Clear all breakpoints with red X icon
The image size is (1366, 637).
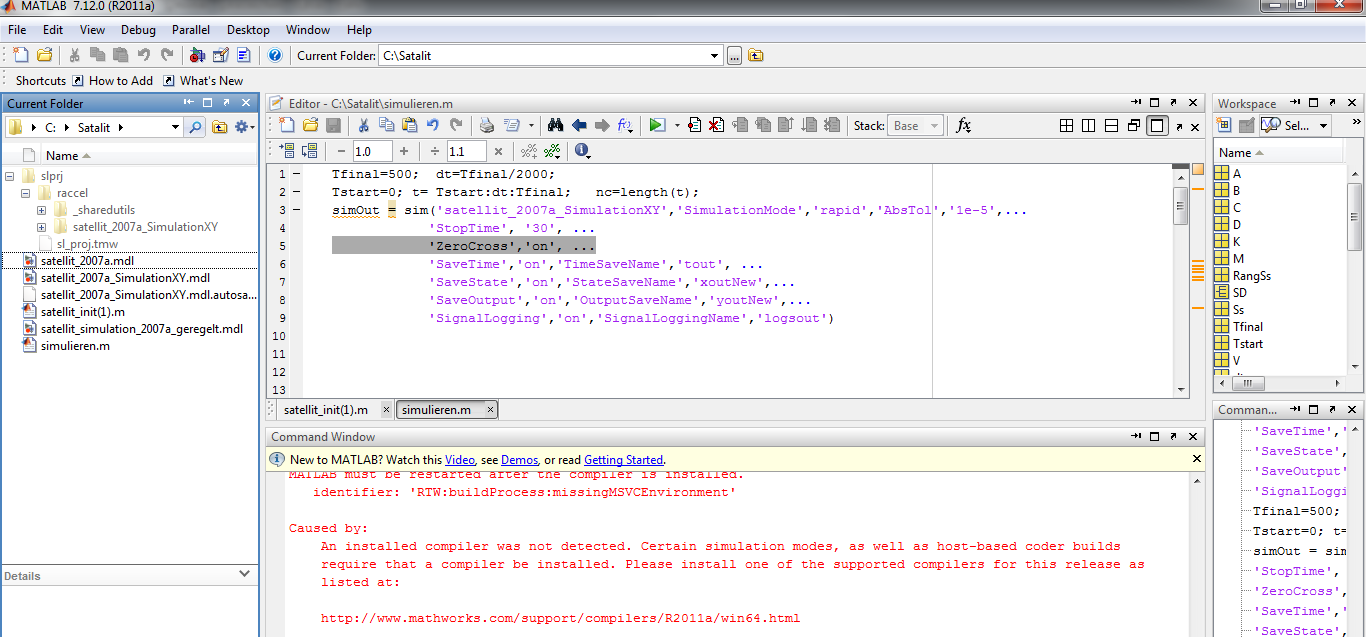click(716, 125)
